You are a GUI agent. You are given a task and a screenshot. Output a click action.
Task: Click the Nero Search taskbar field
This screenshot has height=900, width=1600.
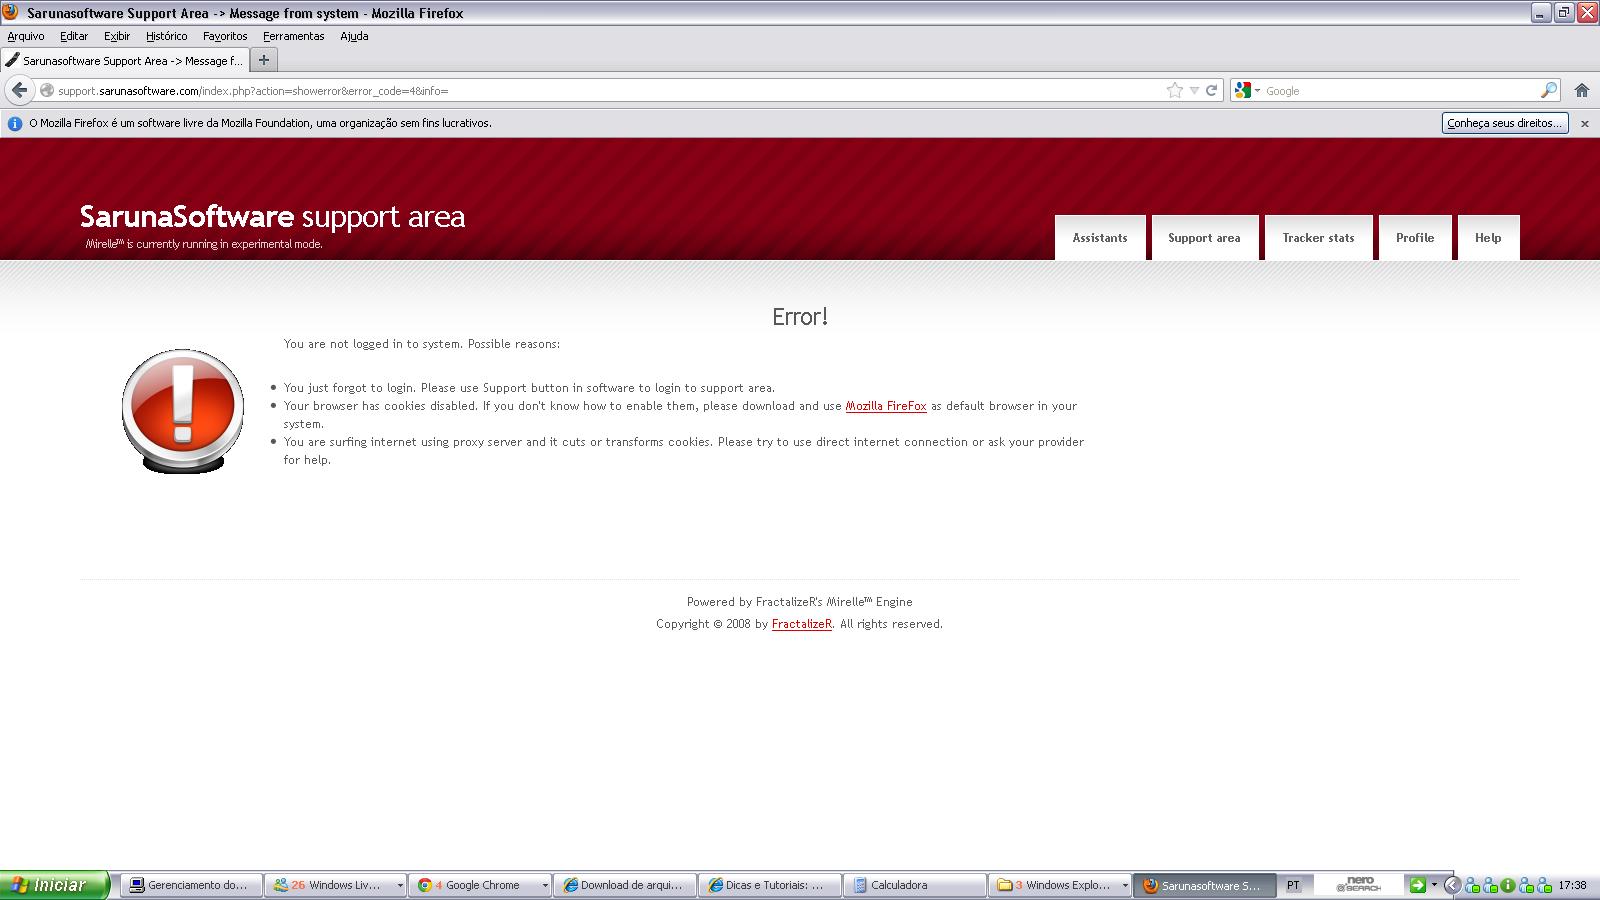1360,885
